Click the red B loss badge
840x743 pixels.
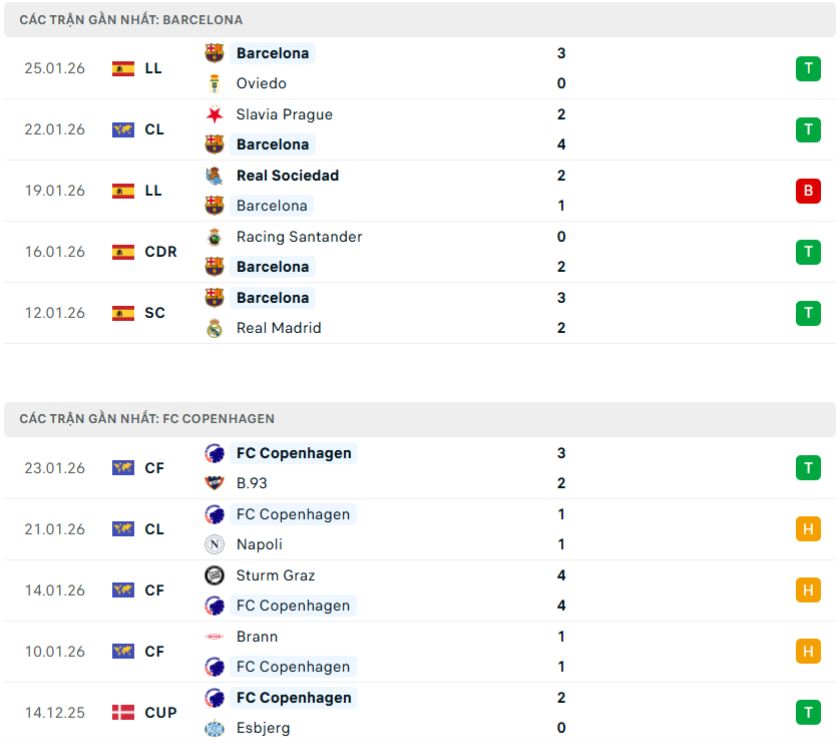808,191
